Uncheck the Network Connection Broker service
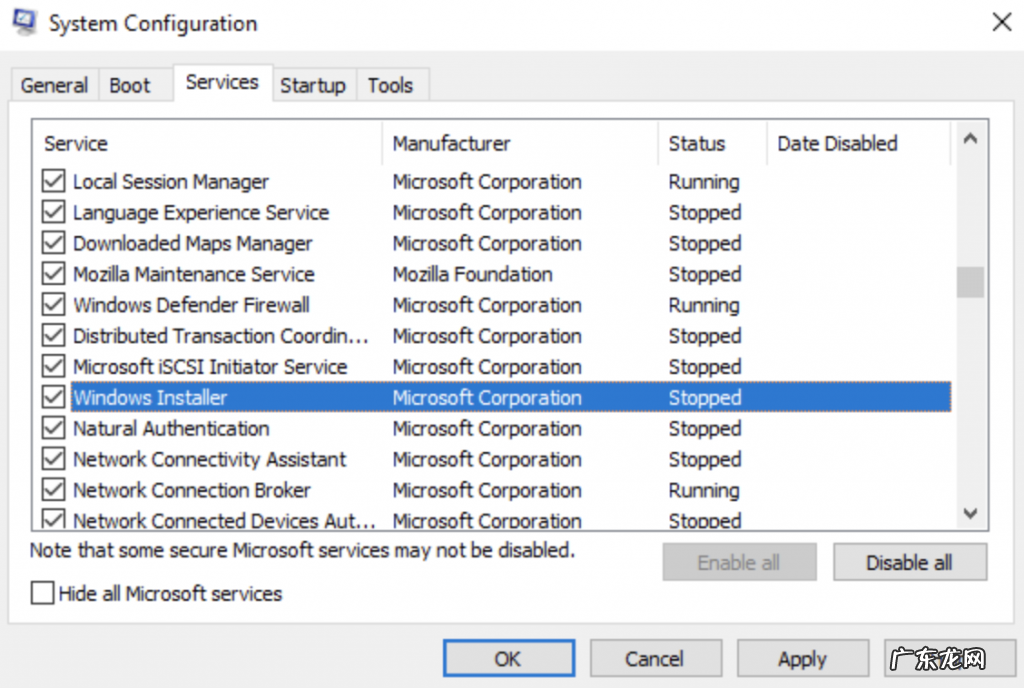Image resolution: width=1024 pixels, height=688 pixels. click(53, 490)
